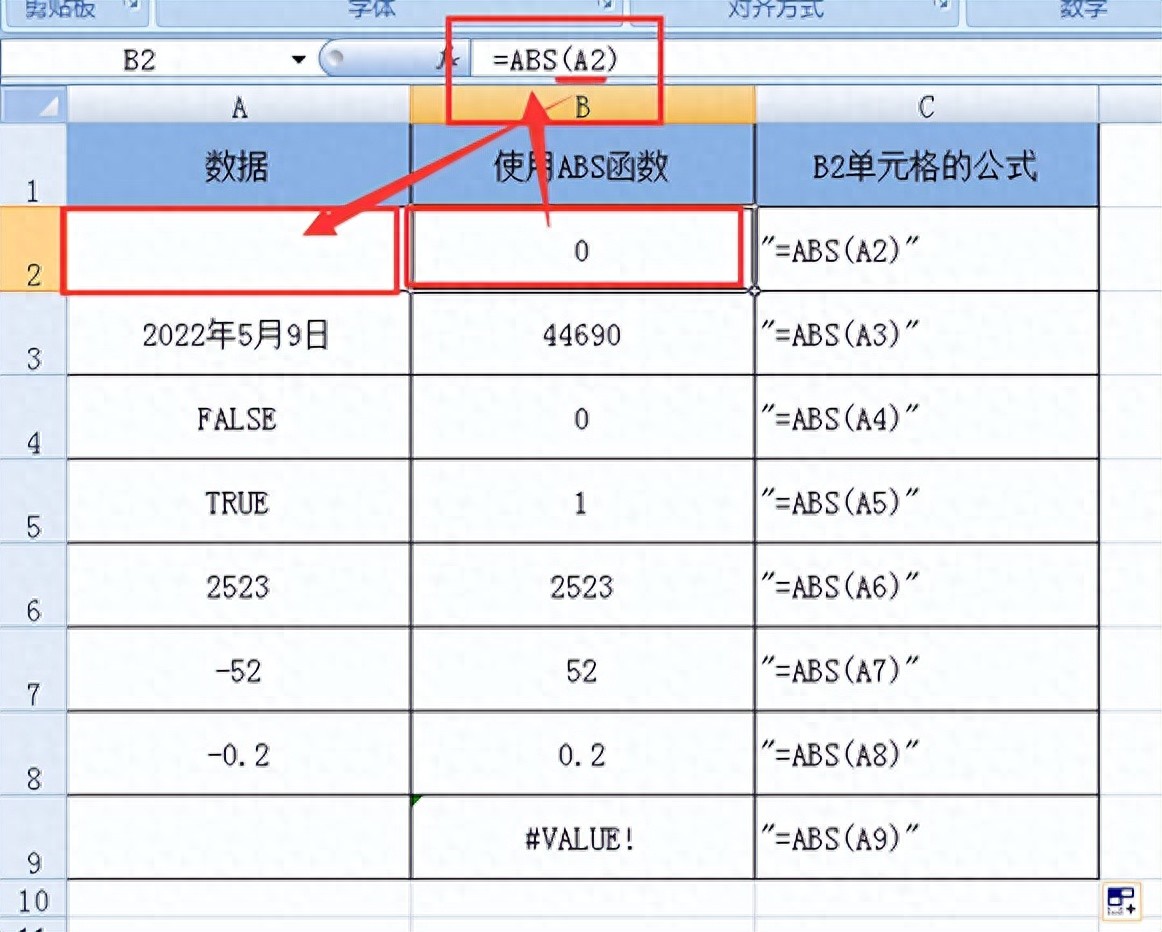Viewport: 1162px width, 932px height.
Task: Select cell B5 showing 1
Action: click(x=582, y=501)
